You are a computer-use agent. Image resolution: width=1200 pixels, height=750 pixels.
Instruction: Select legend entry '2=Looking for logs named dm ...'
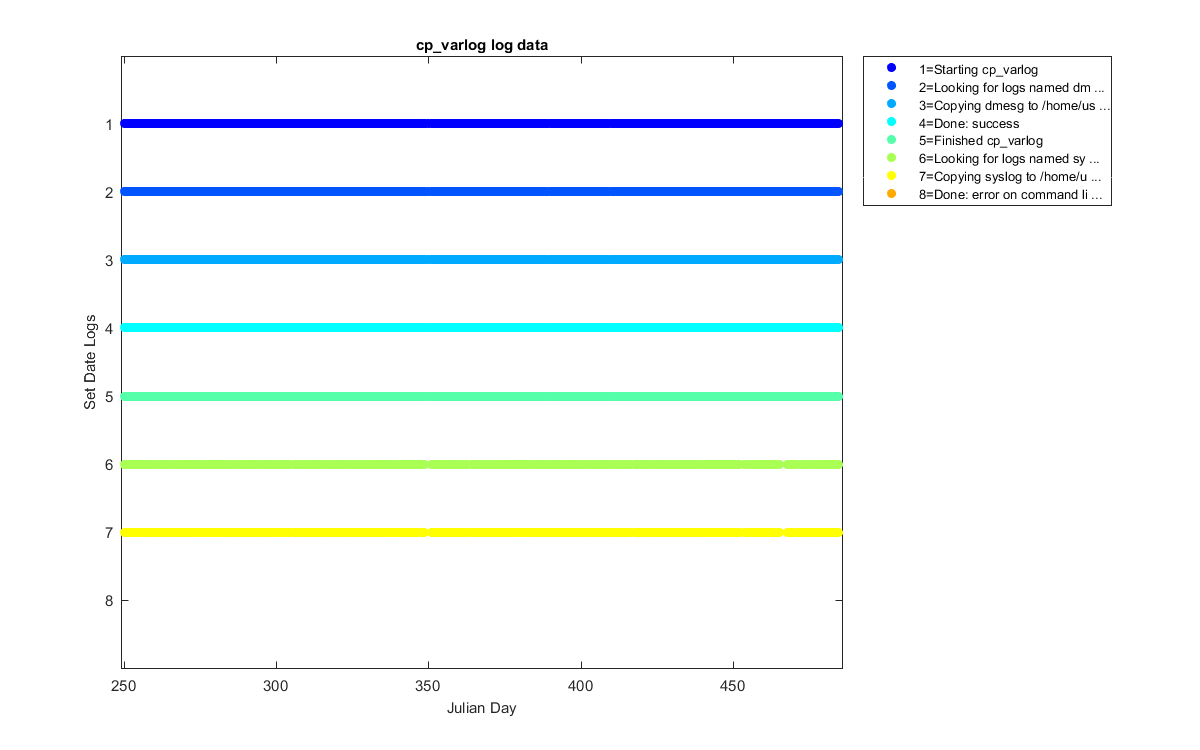pos(1011,87)
